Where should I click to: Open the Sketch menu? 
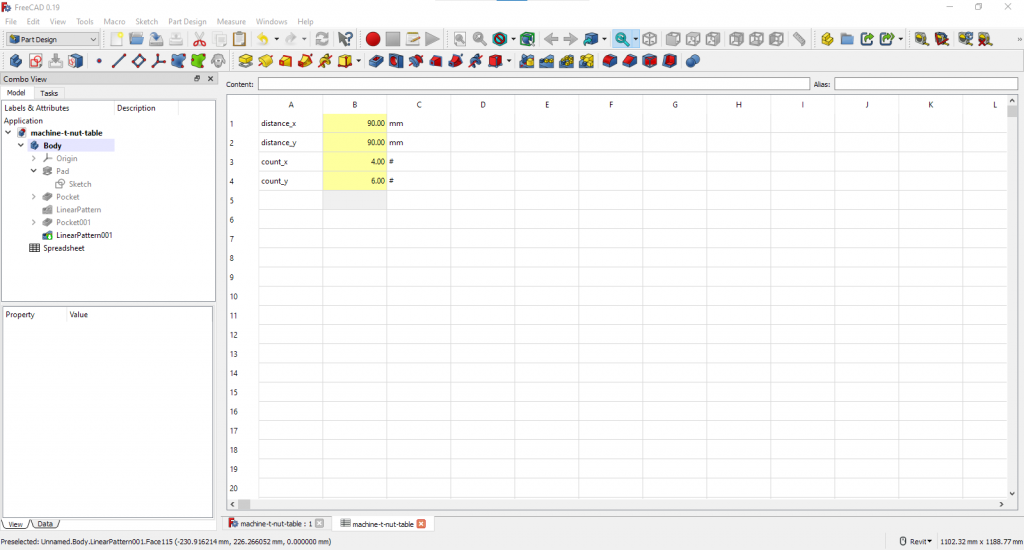coord(146,21)
